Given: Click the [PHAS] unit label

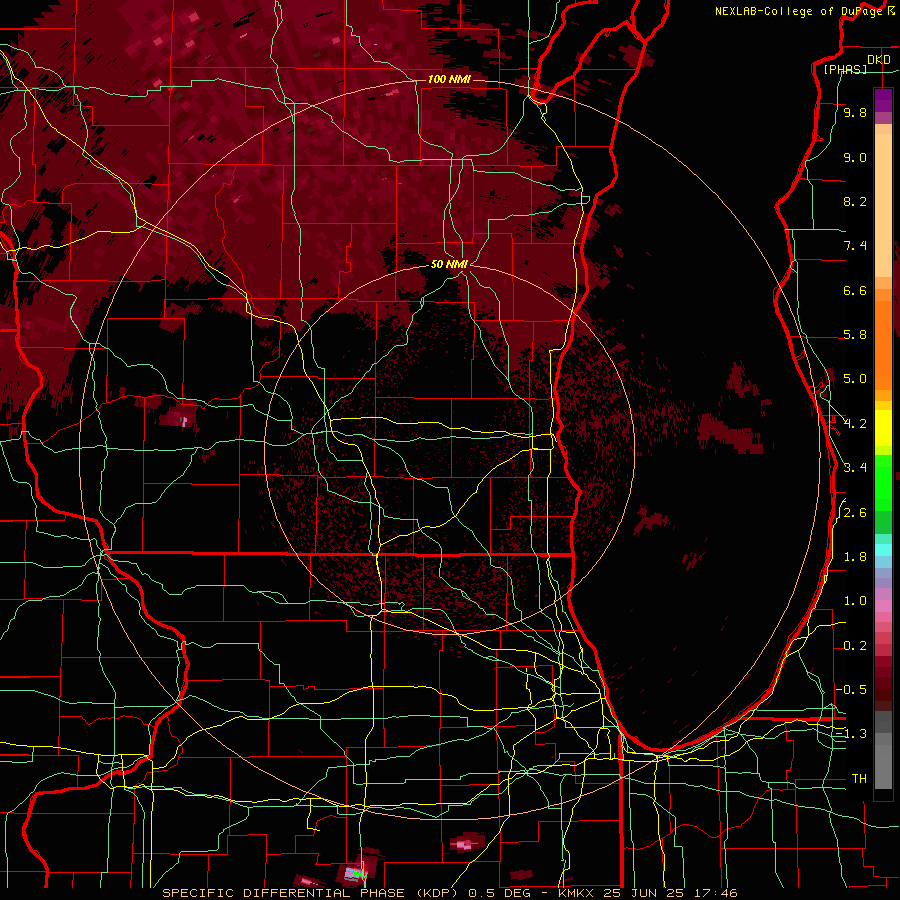Looking at the screenshot, I should [845, 69].
